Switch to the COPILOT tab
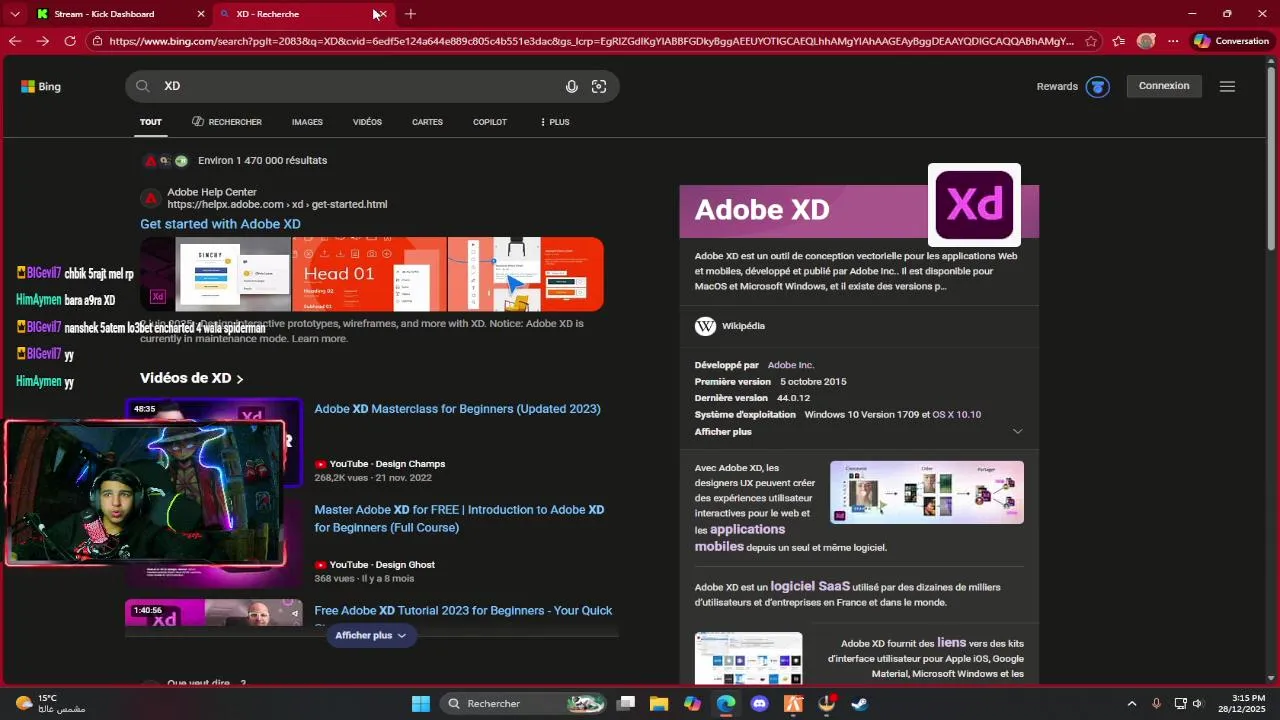 [x=490, y=122]
